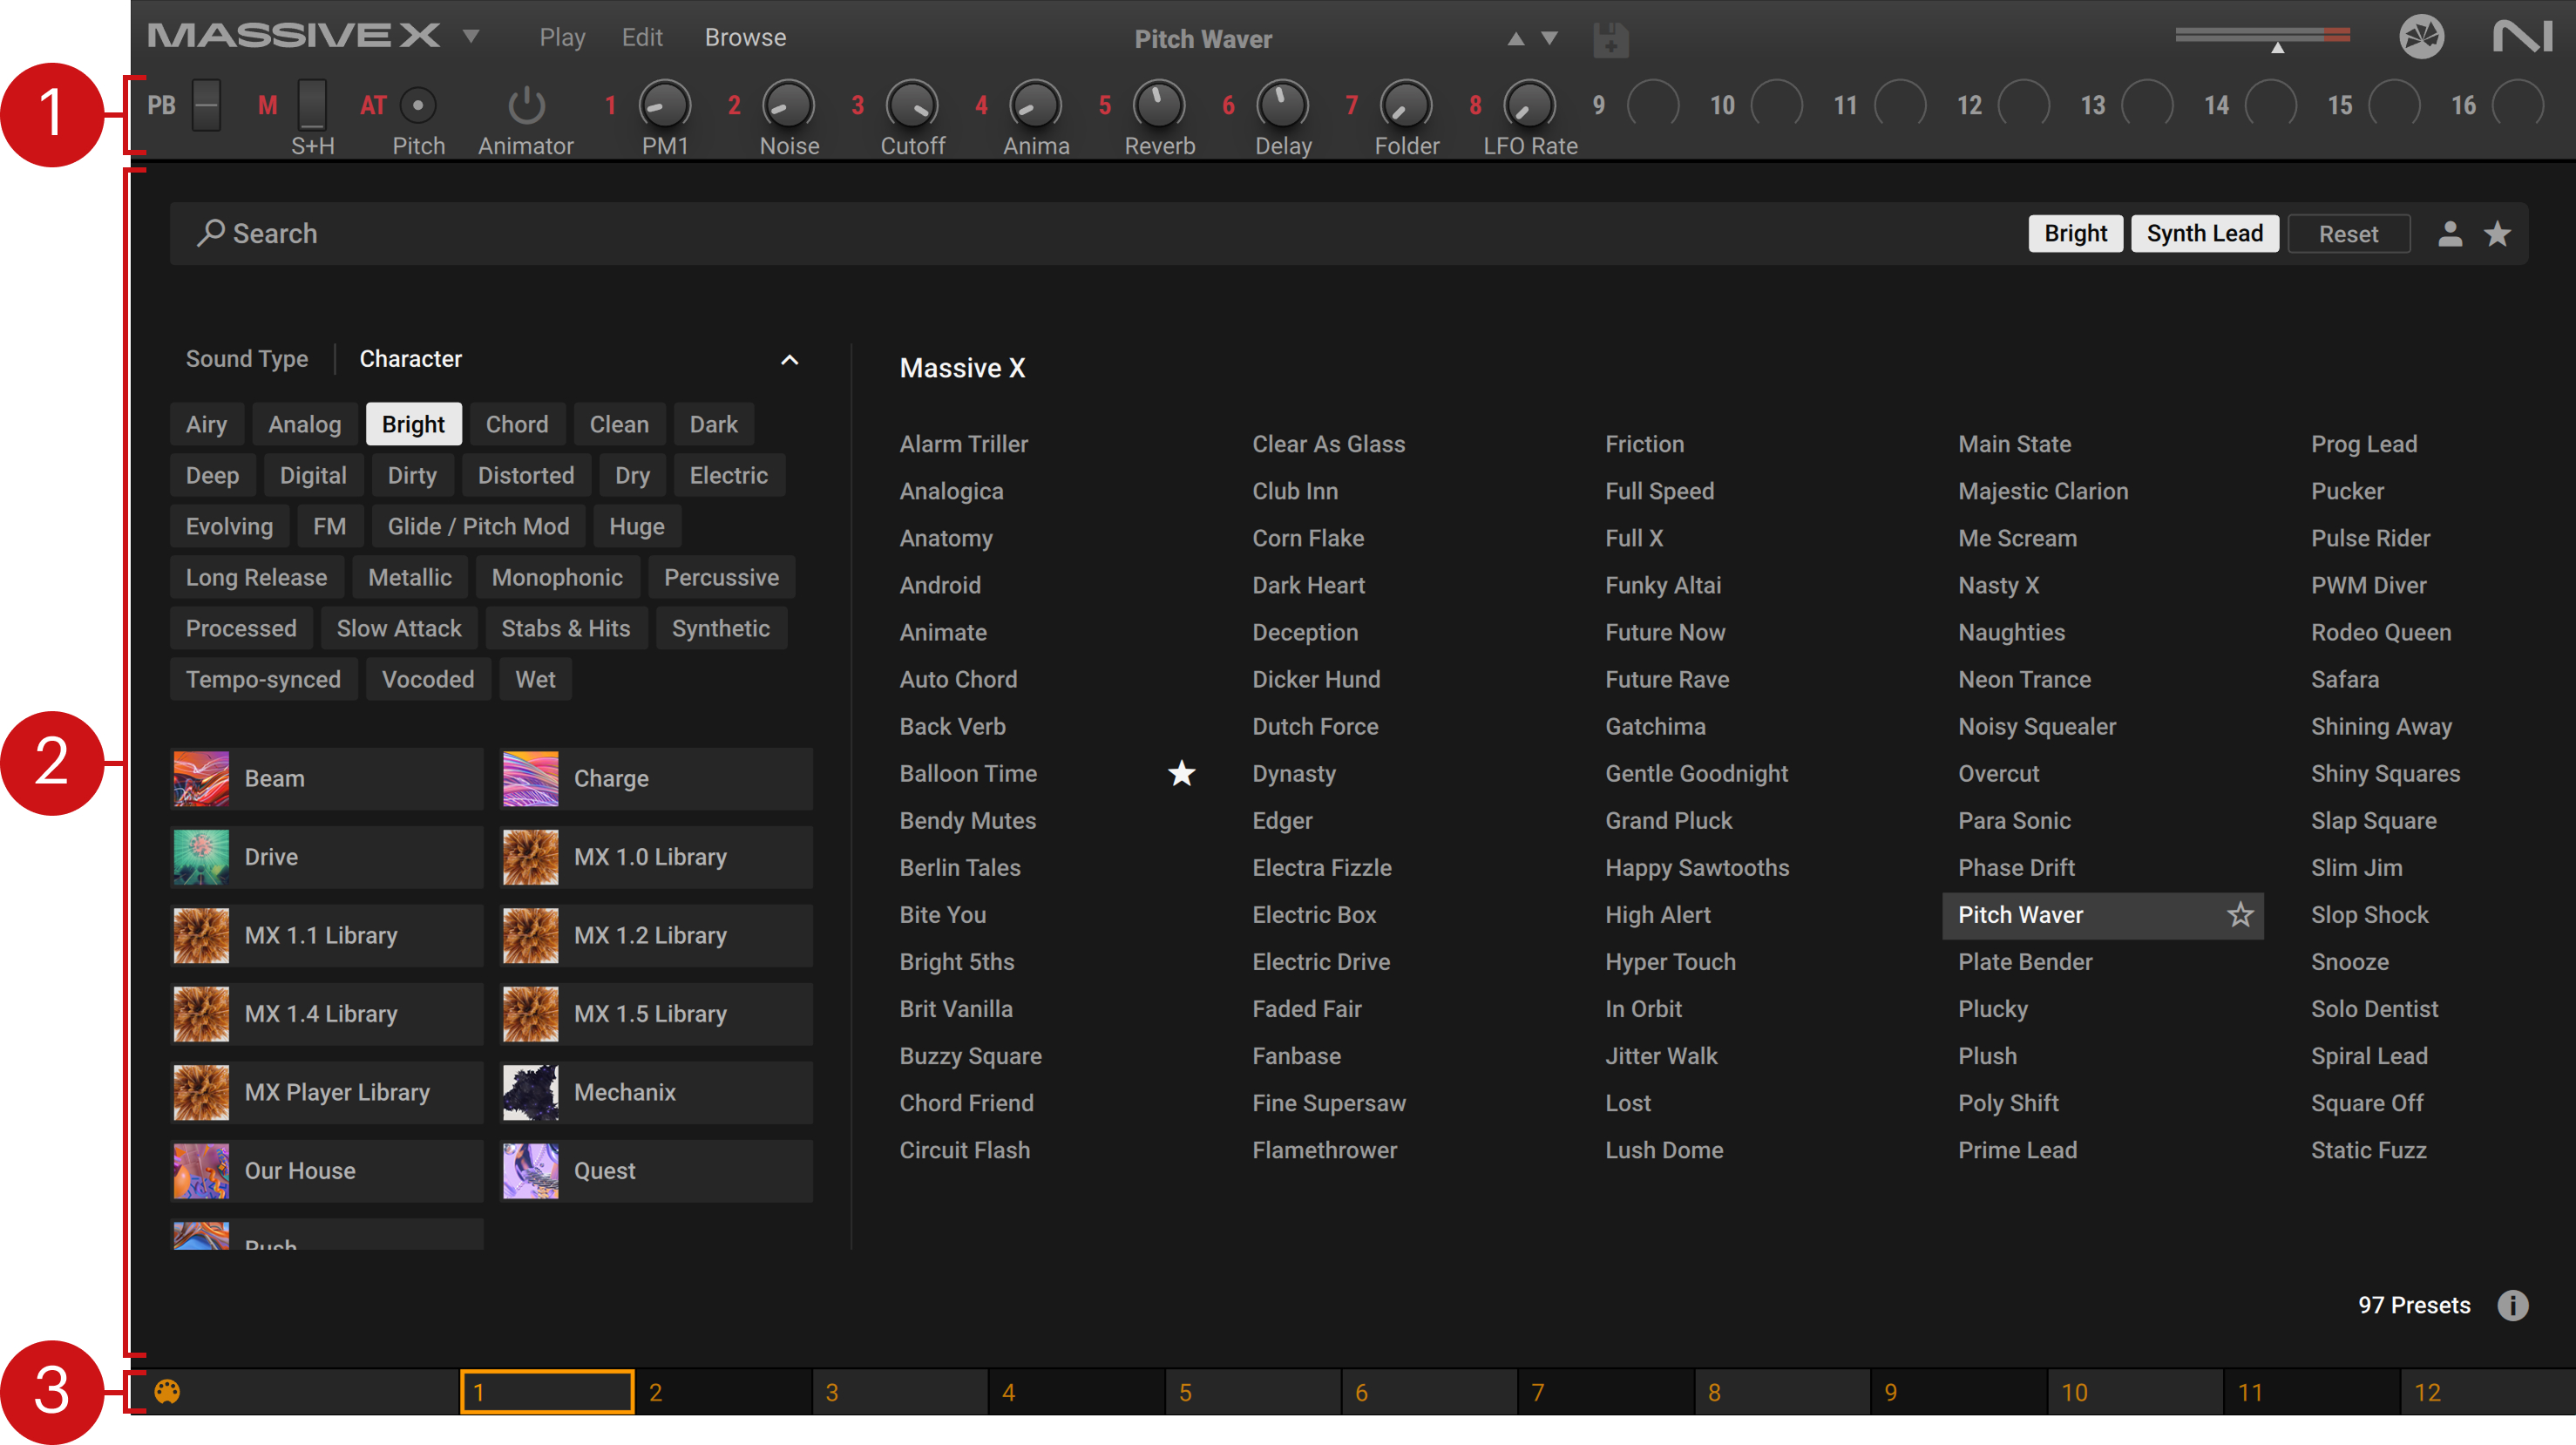The image size is (2576, 1445).
Task: Click the user presets person icon
Action: click(x=2449, y=234)
